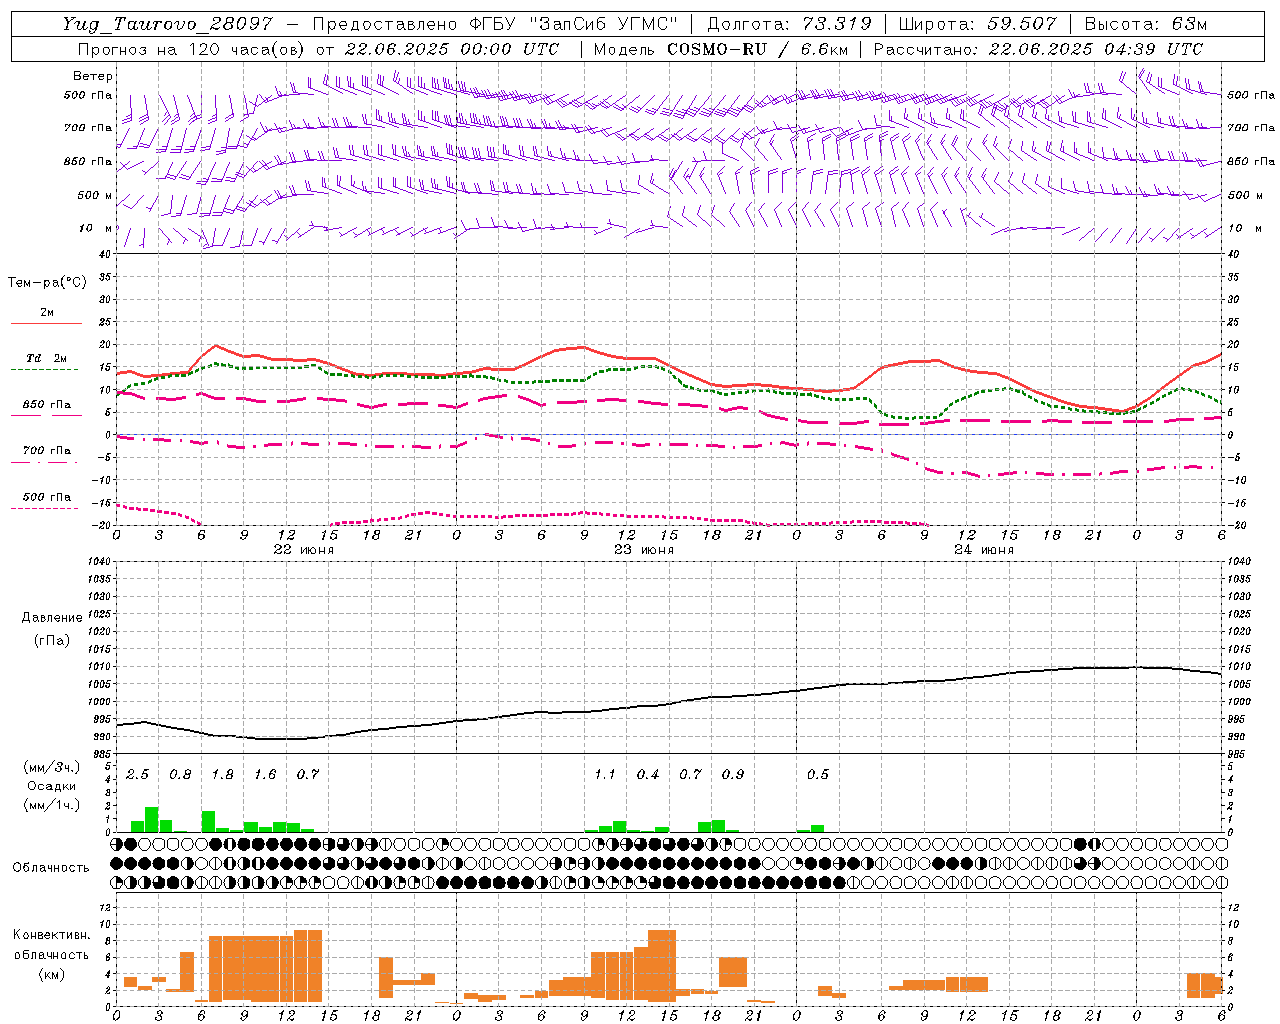The width and height of the screenshot is (1280, 1024).
Task: Click the Облачность row label
Action: click(x=51, y=867)
